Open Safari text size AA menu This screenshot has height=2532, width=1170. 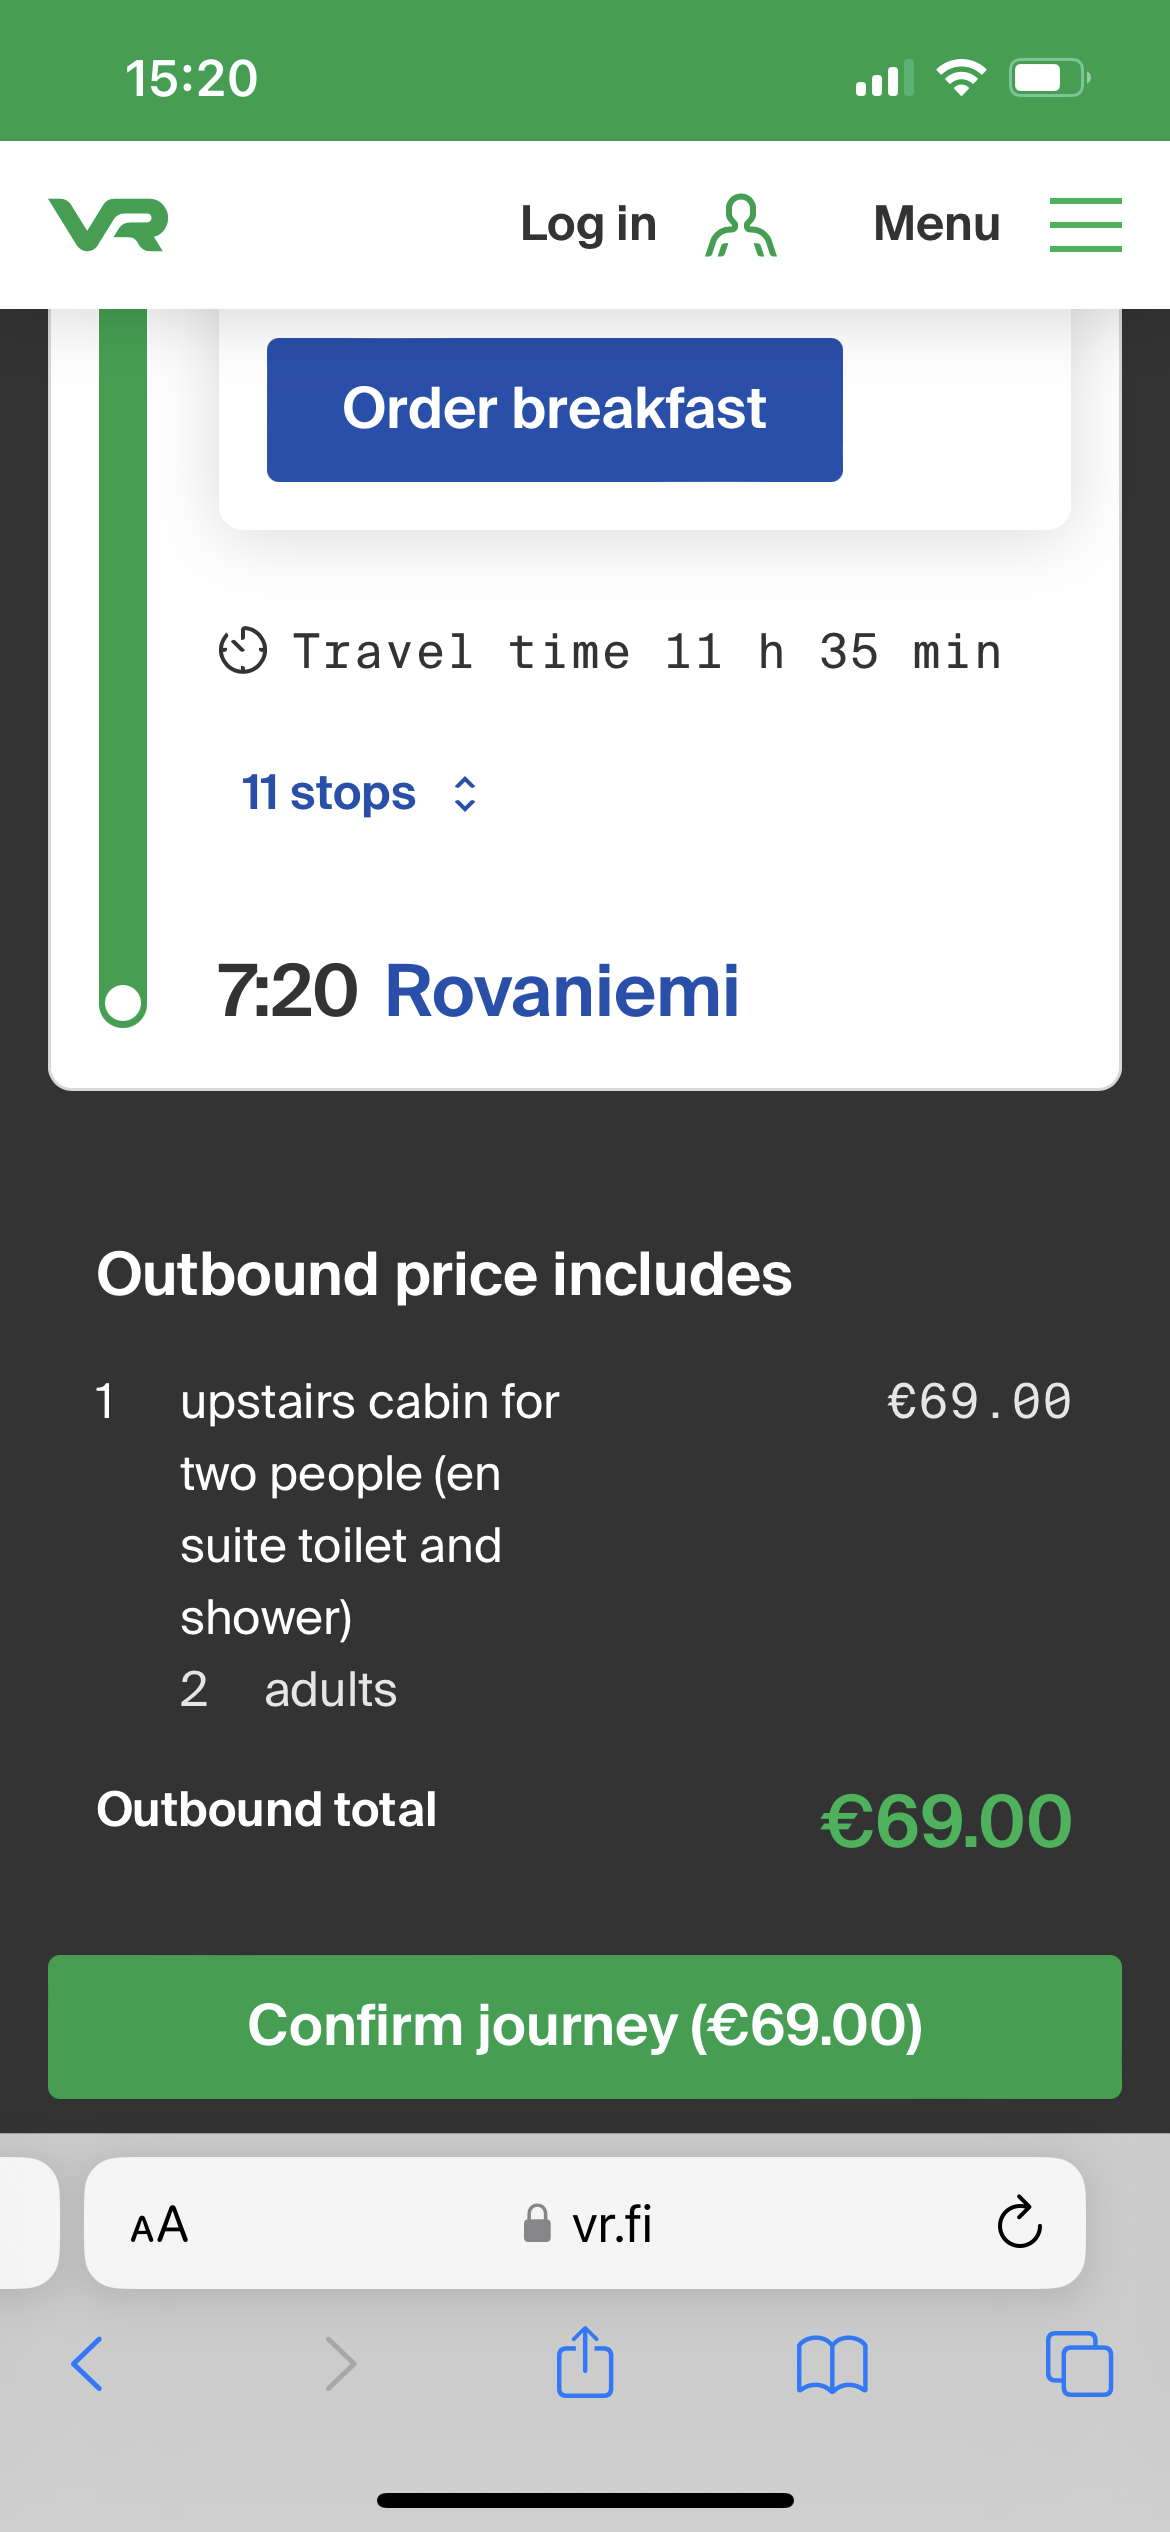(160, 2225)
